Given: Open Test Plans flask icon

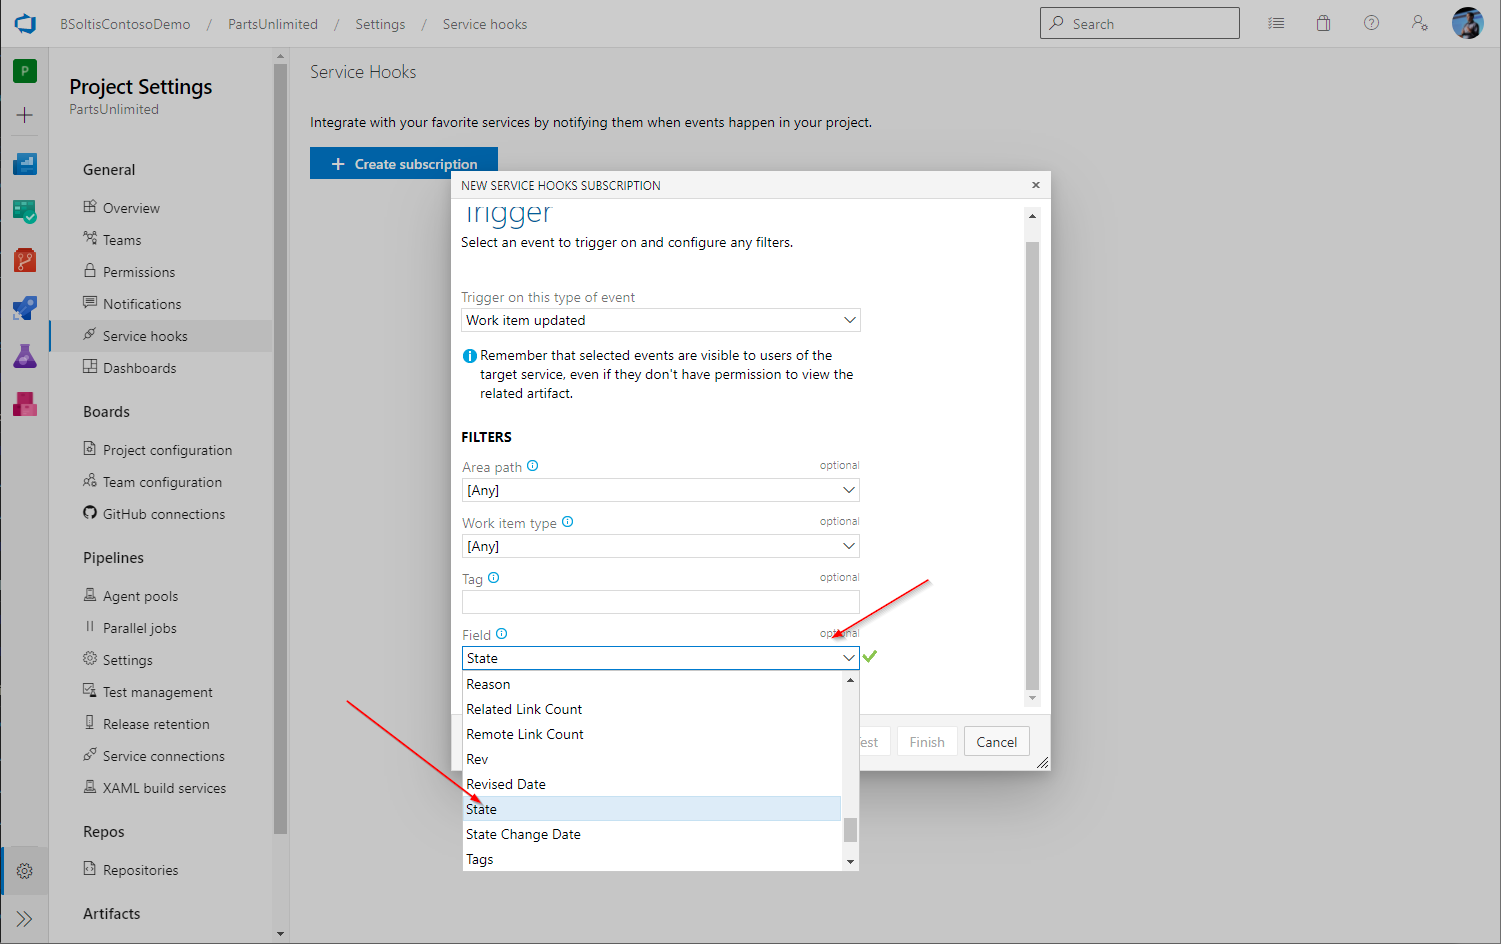Looking at the screenshot, I should pyautogui.click(x=25, y=356).
